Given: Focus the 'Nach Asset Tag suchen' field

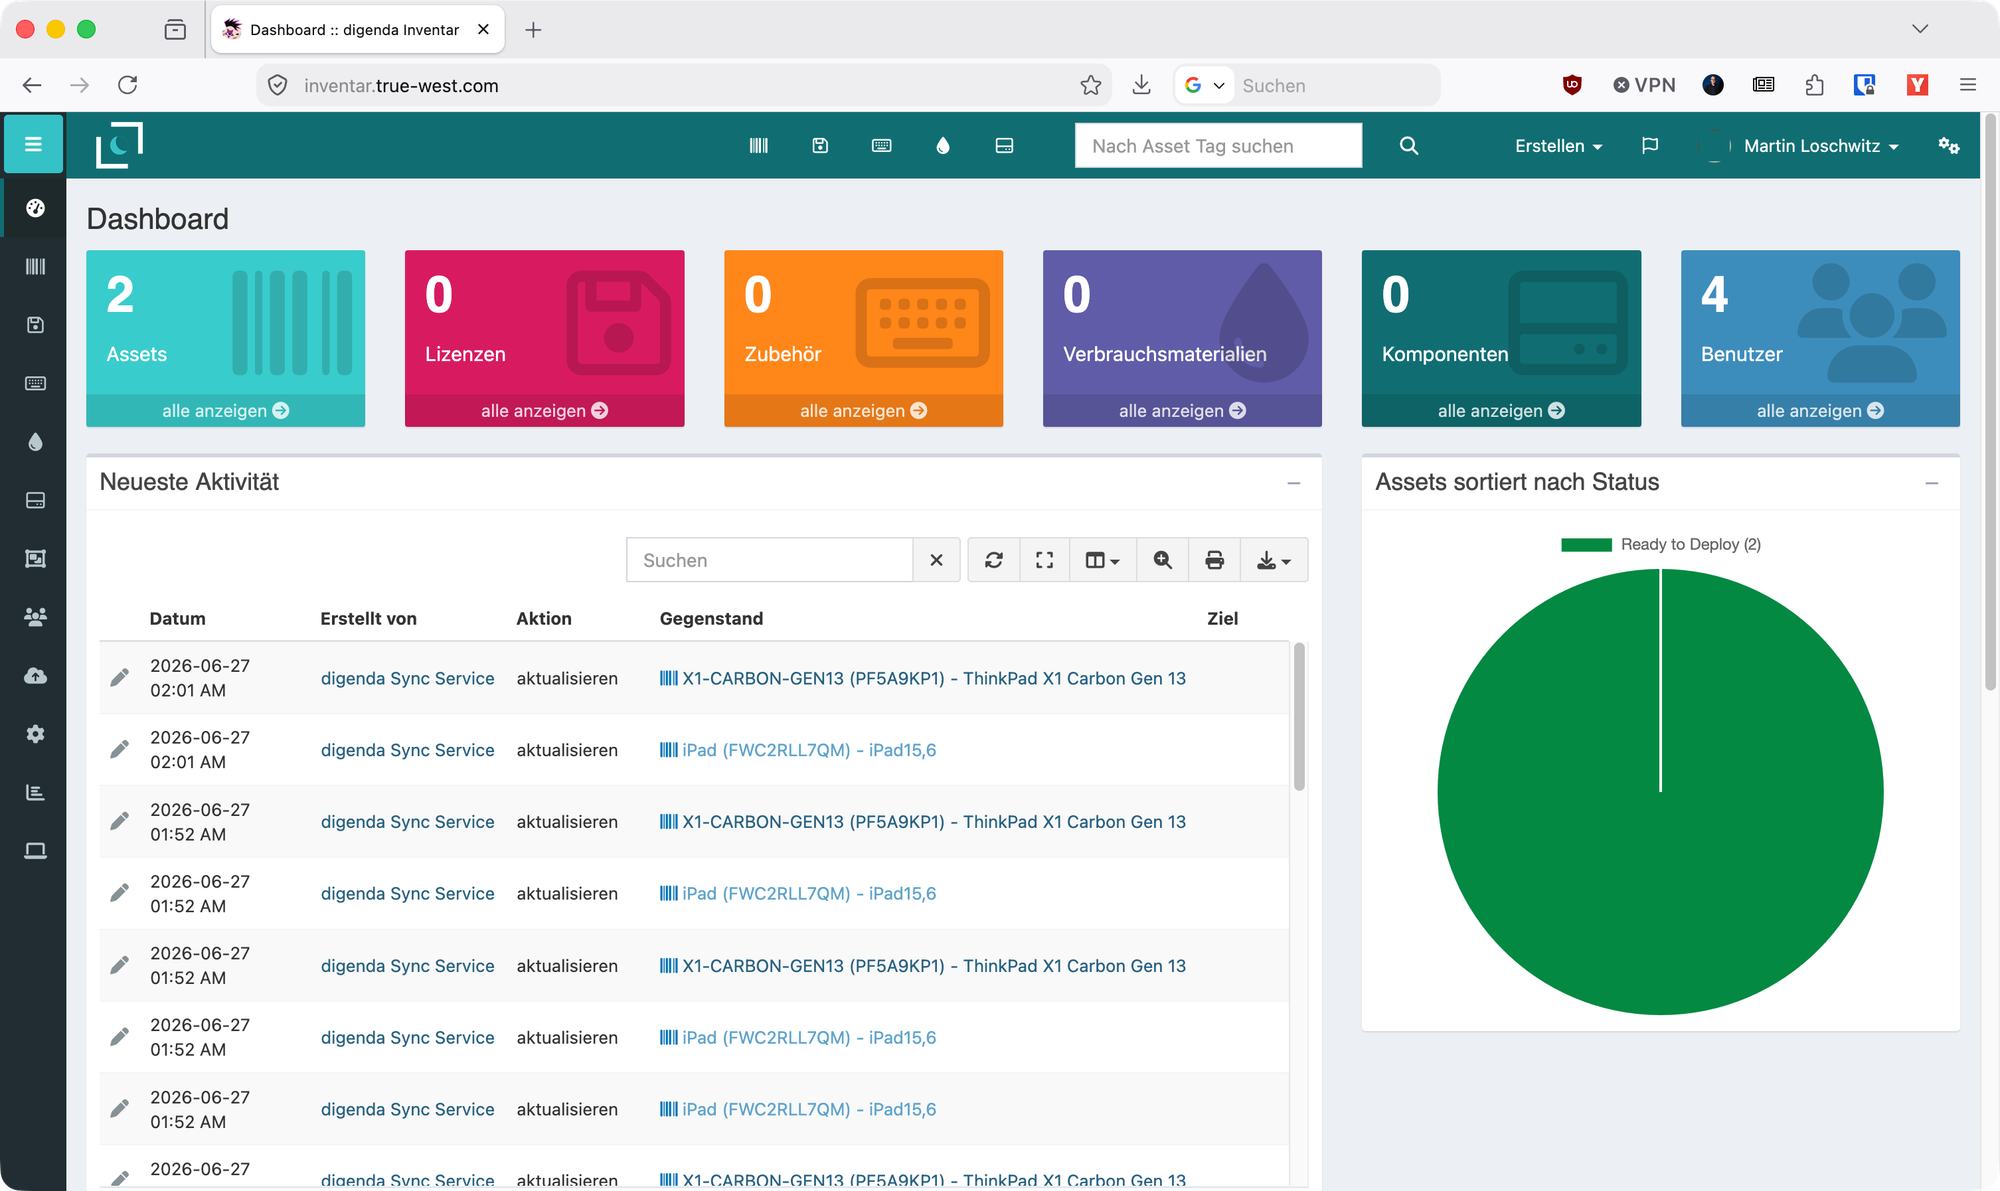Looking at the screenshot, I should [1218, 146].
